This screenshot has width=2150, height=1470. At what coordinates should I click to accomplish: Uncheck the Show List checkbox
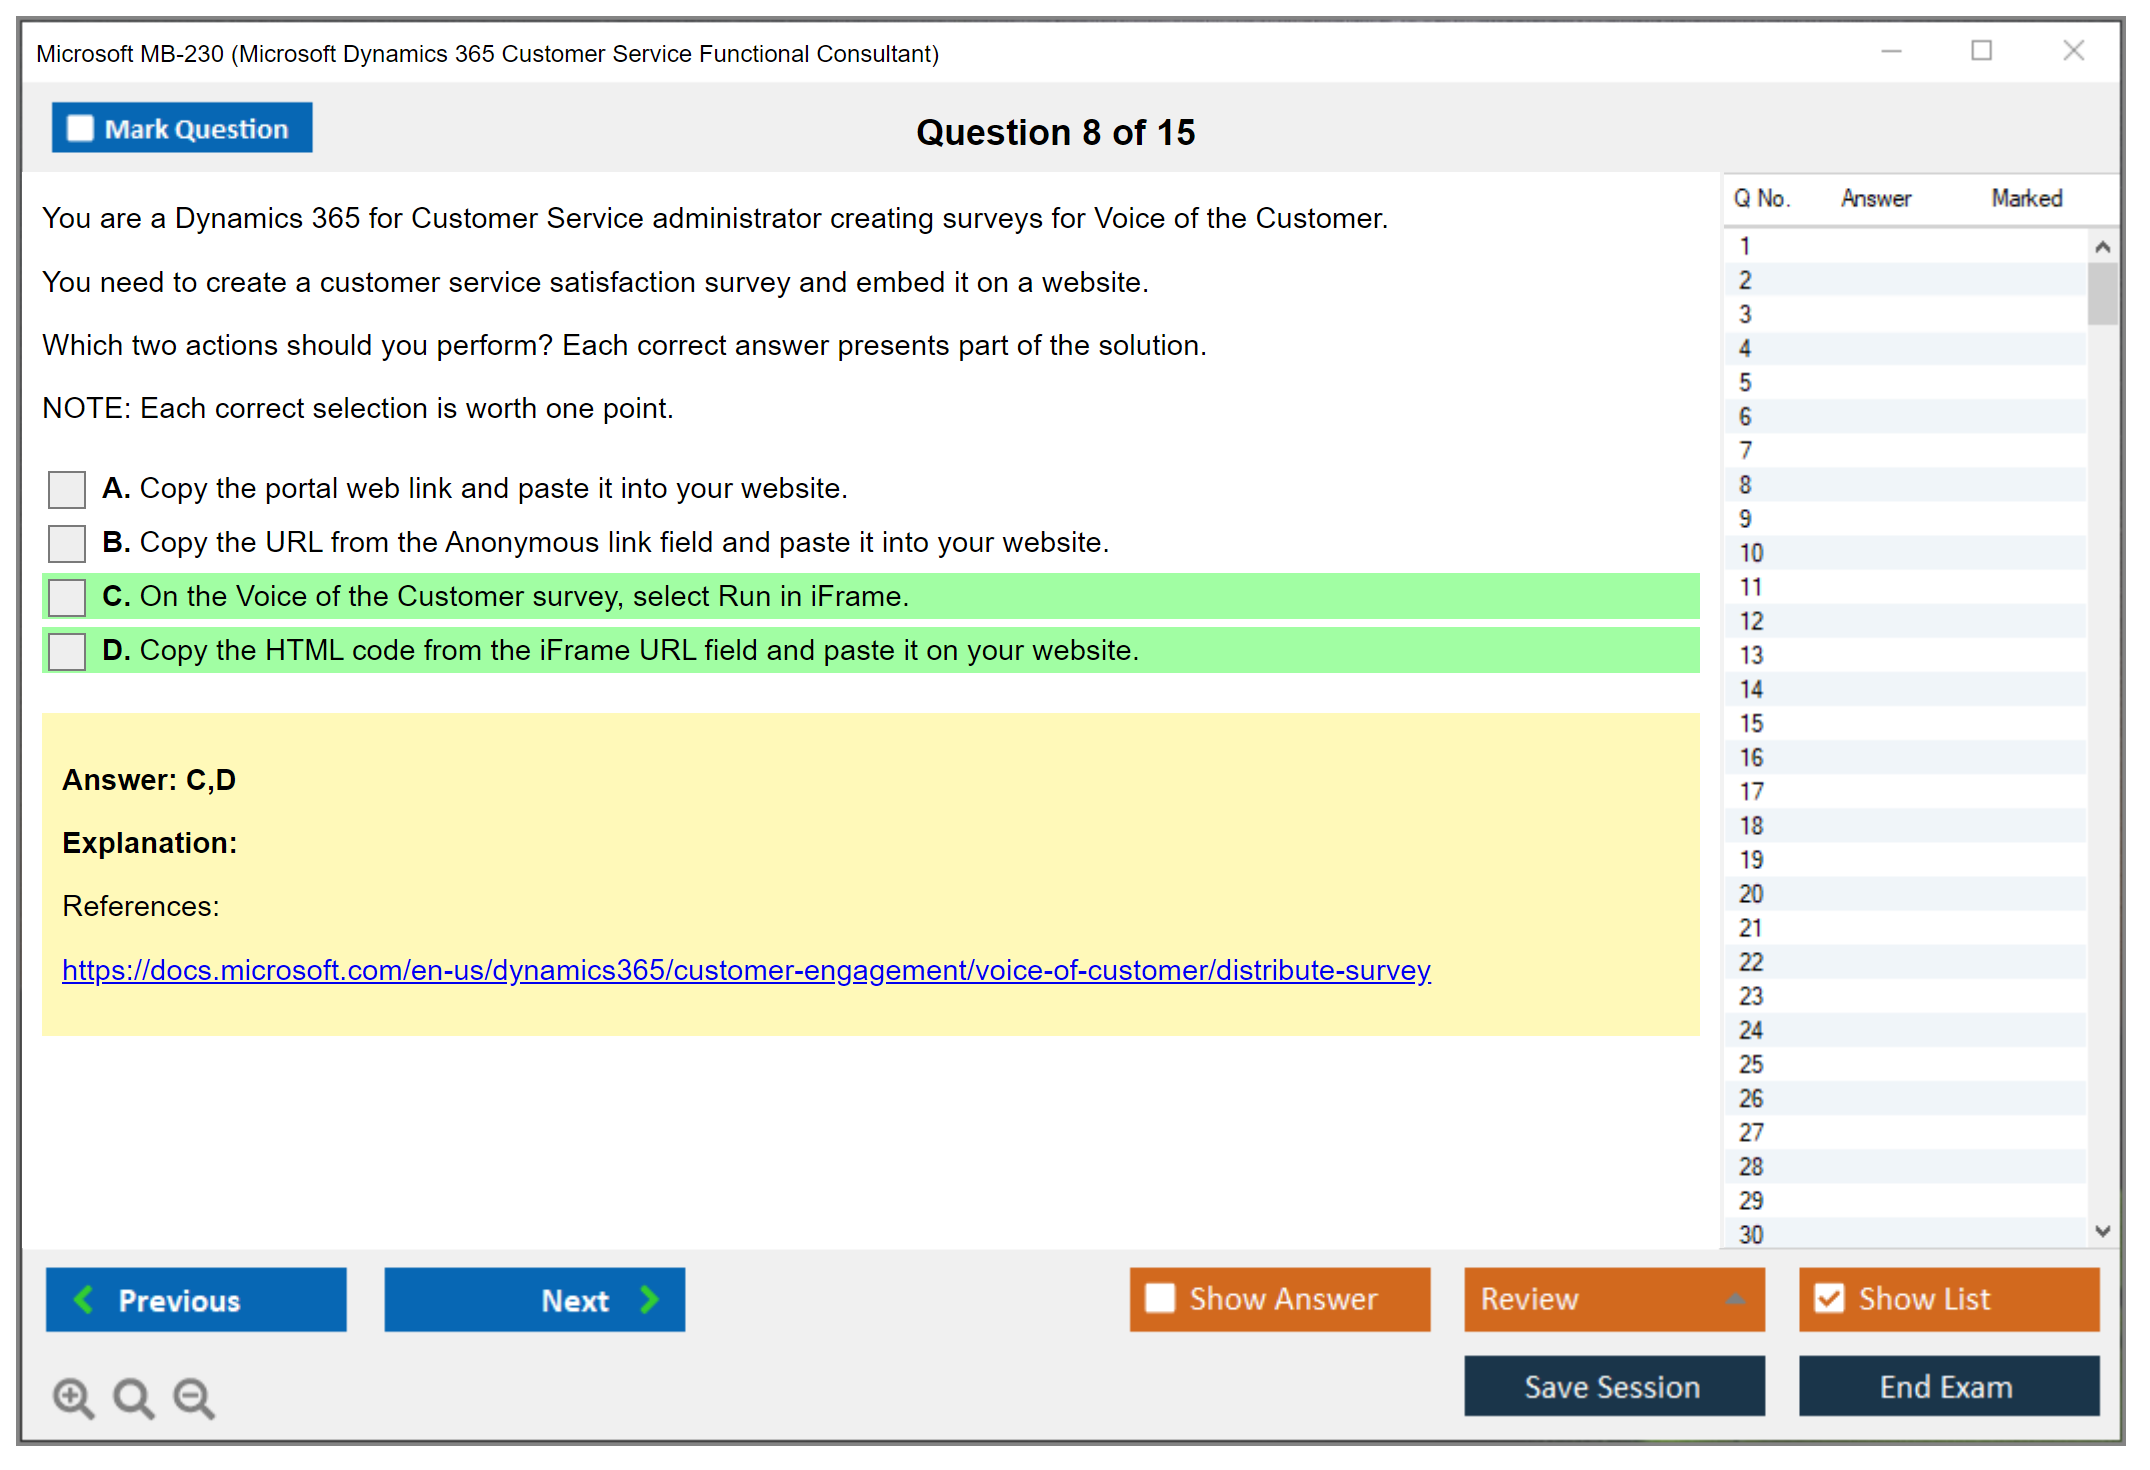pos(1829,1298)
